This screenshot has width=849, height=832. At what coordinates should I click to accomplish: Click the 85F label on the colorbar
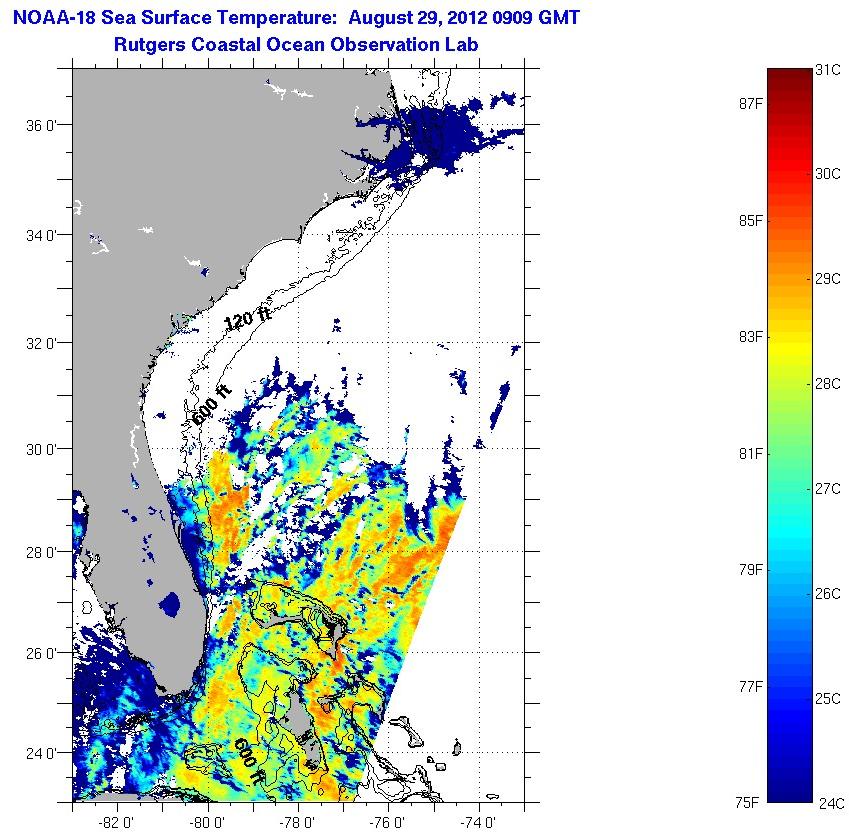[x=750, y=221]
